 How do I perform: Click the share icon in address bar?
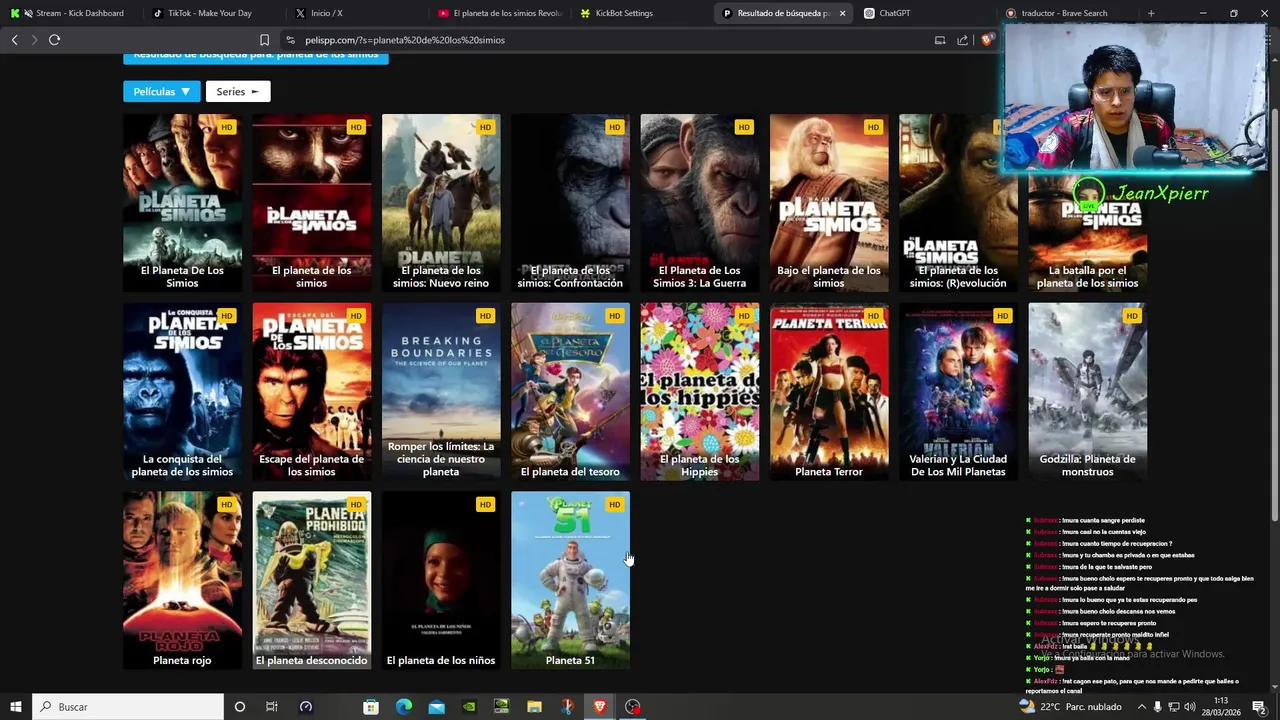[962, 40]
